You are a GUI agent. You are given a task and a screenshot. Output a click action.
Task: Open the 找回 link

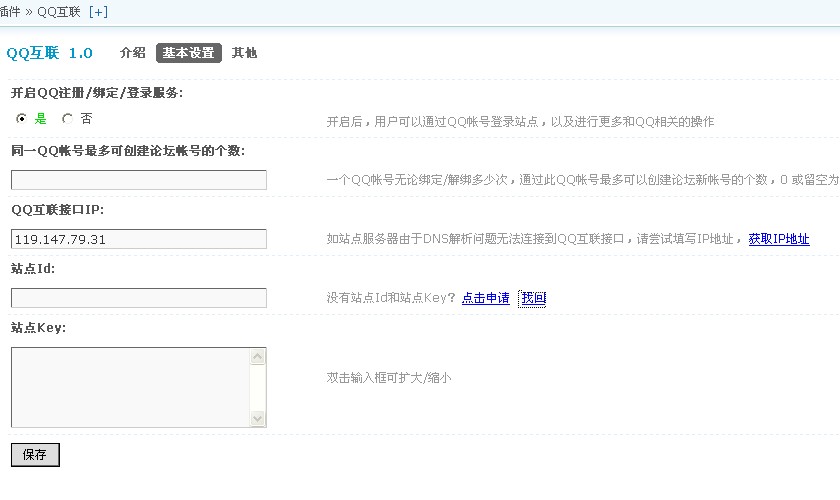(534, 298)
